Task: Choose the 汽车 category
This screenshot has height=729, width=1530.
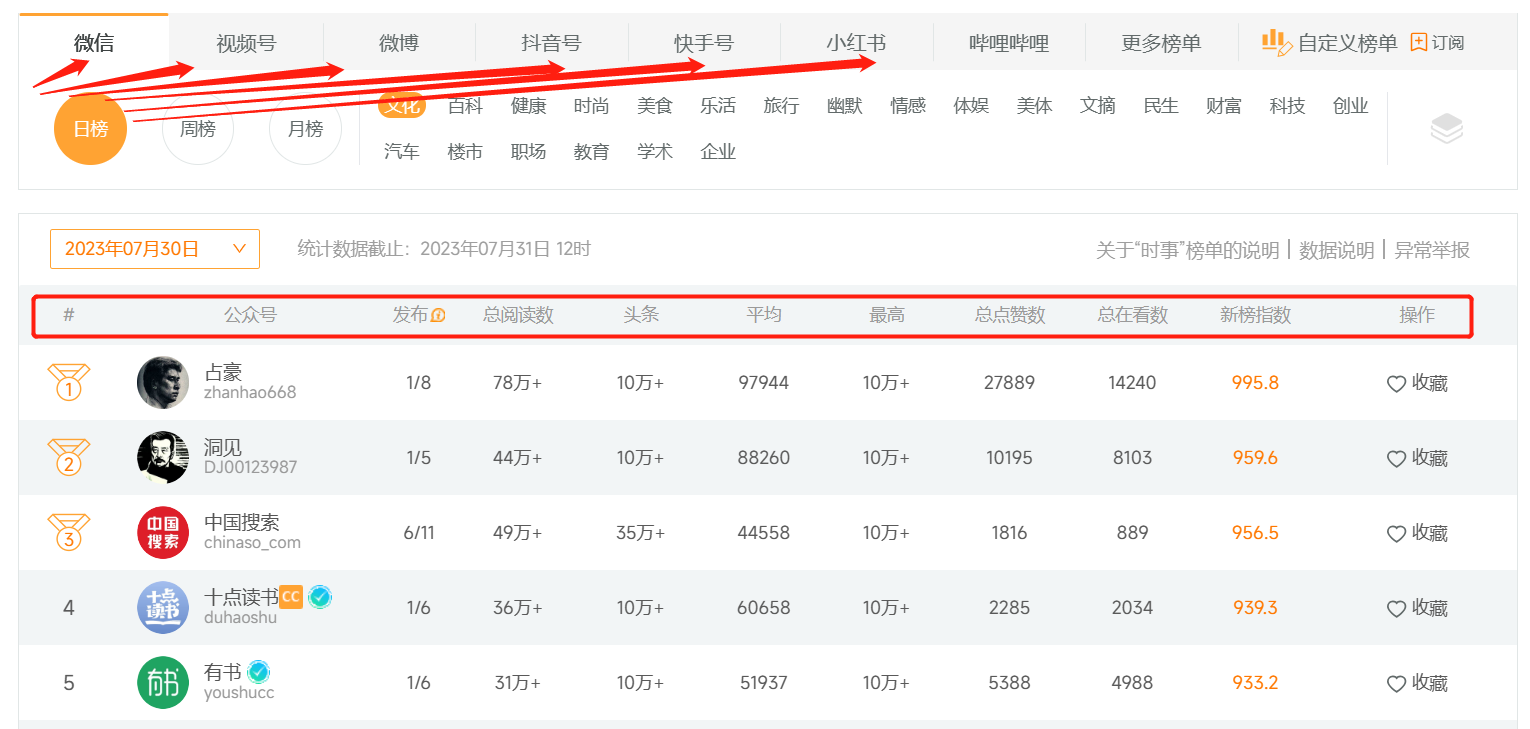Action: click(x=402, y=151)
